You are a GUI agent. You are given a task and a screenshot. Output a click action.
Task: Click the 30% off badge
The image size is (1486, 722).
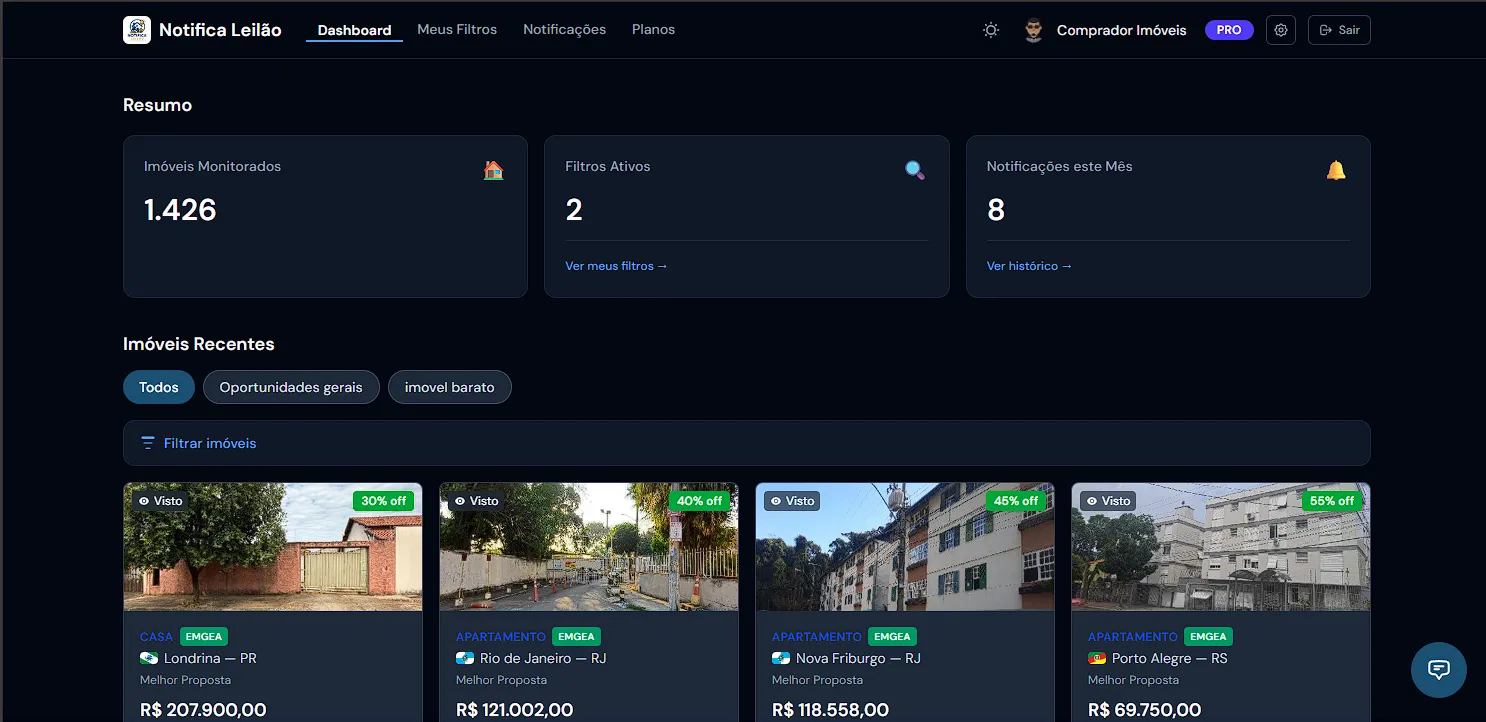(384, 501)
